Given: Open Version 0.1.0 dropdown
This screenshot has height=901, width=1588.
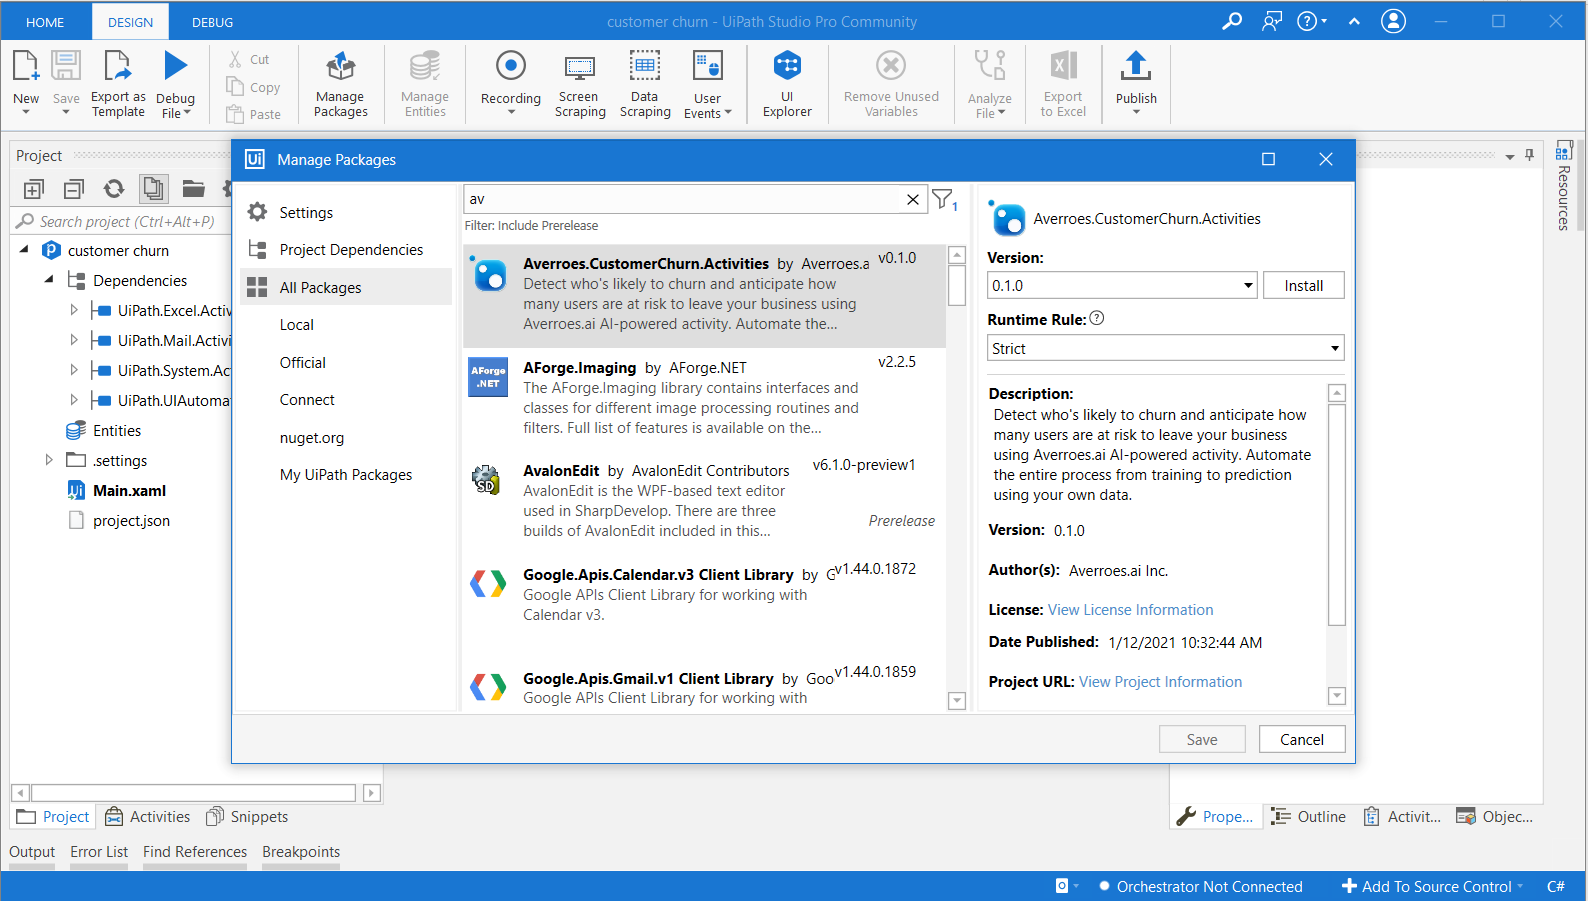Looking at the screenshot, I should click(1248, 286).
